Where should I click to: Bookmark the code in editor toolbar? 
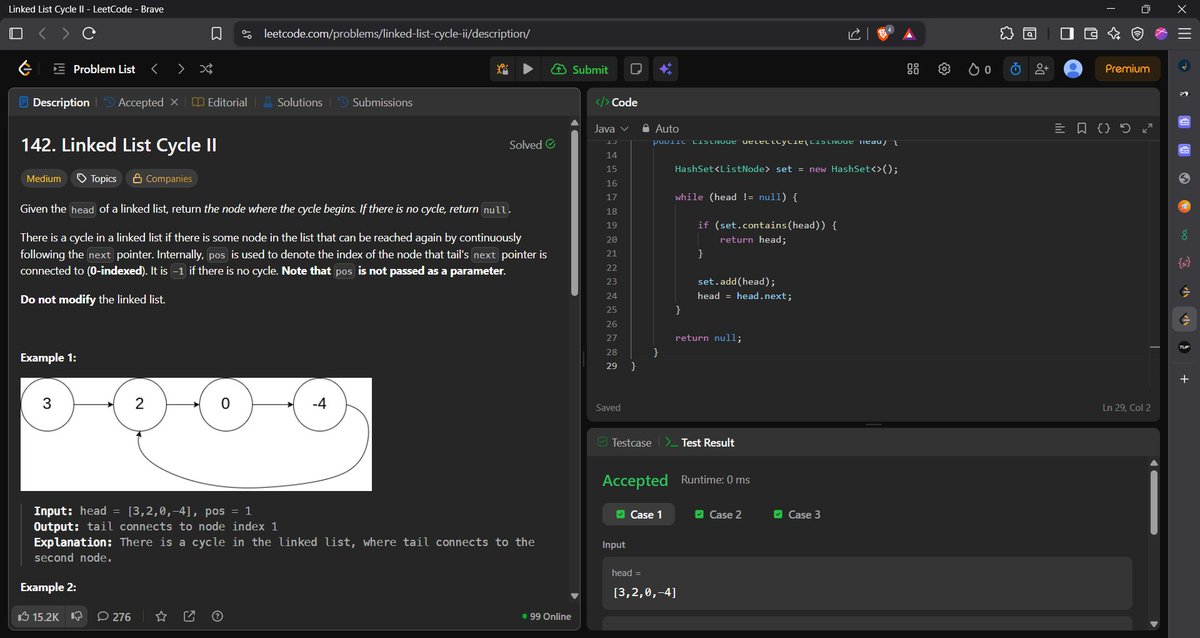coord(1082,128)
